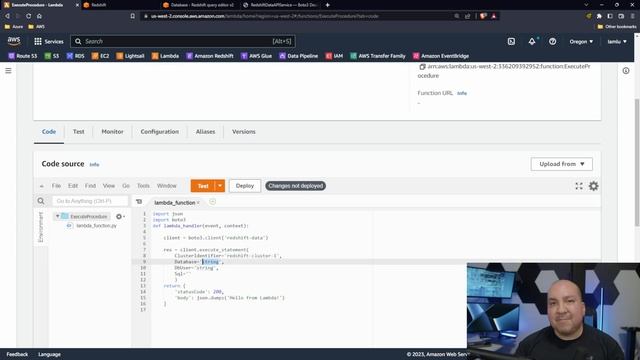
Task: Open the editor Window menu
Action: click(167, 186)
